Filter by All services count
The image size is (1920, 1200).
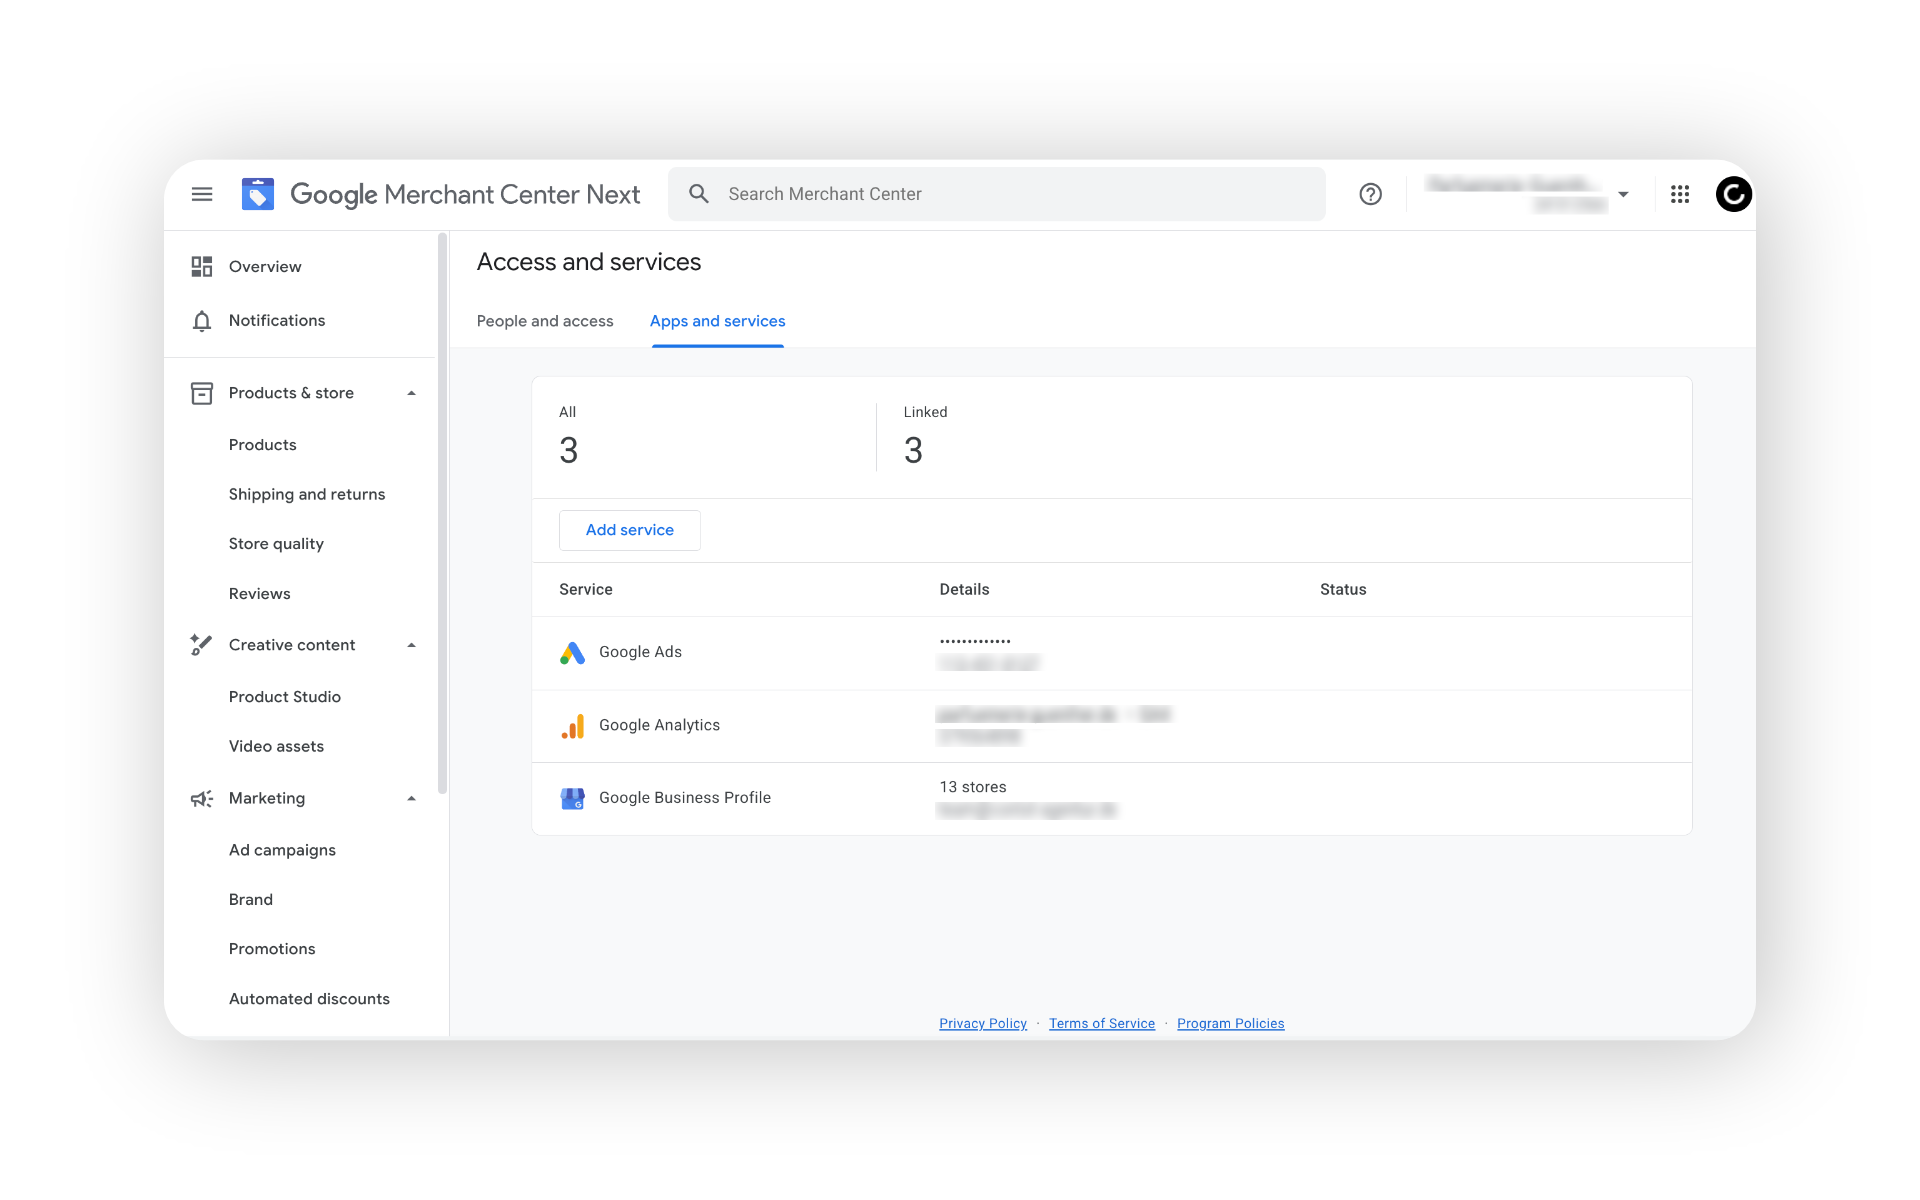(568, 437)
